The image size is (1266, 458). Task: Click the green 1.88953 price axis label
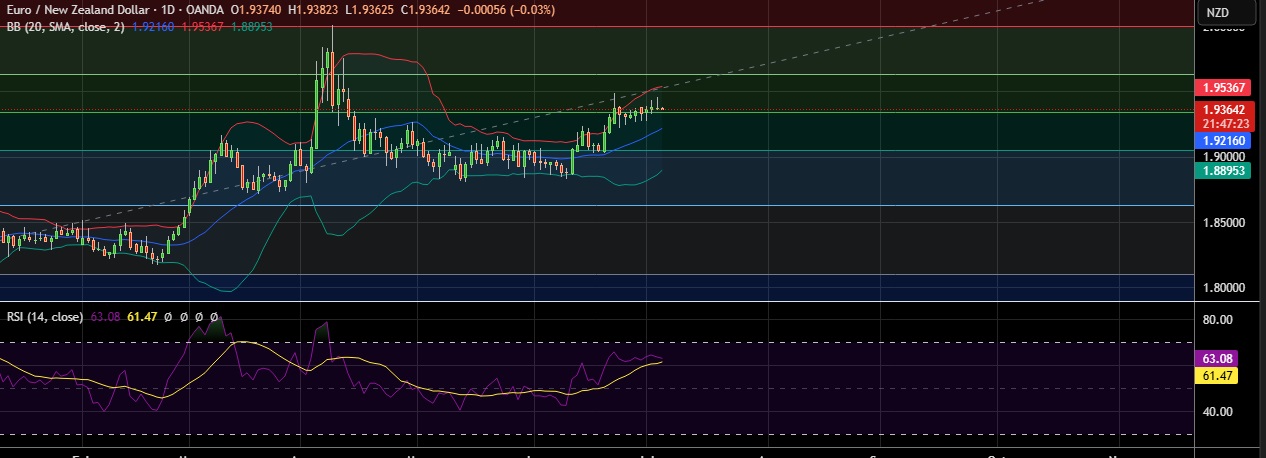coord(1225,171)
